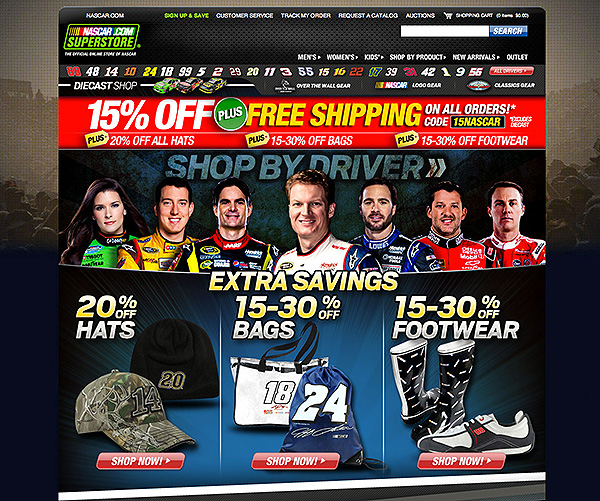This screenshot has width=600, height=501.
Task: Open NASCAR Logo Gear icon
Action: pos(391,85)
